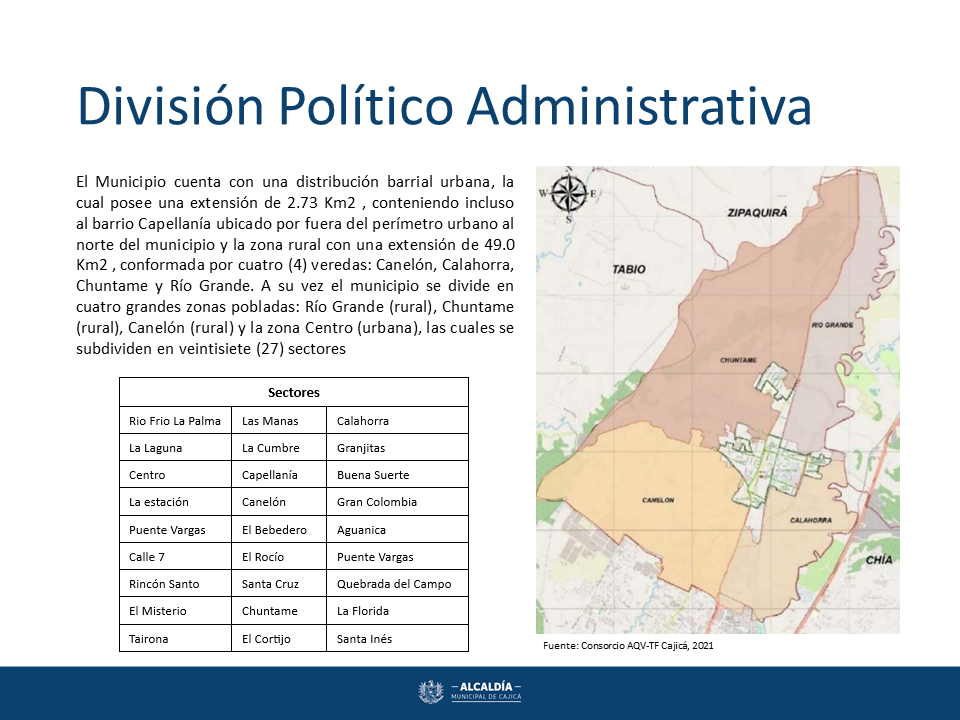
Task: Select the 'Sectores' table header
Action: [x=294, y=392]
